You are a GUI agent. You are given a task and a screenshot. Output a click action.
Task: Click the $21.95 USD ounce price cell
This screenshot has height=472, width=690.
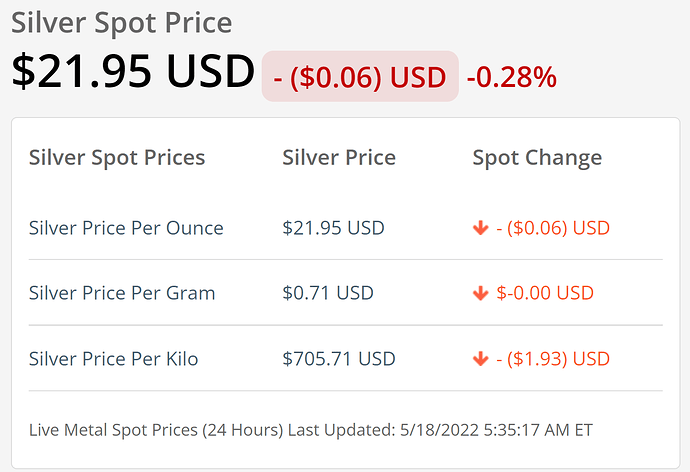334,228
